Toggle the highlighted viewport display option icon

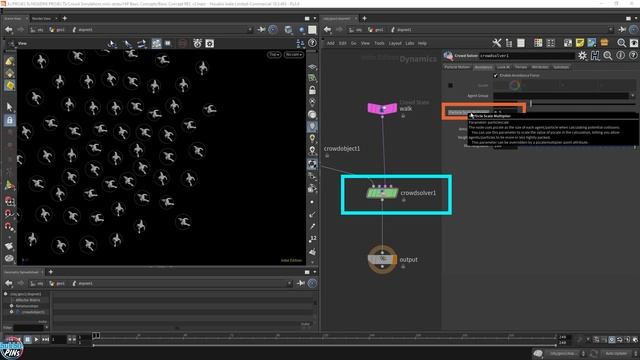click(x=156, y=43)
